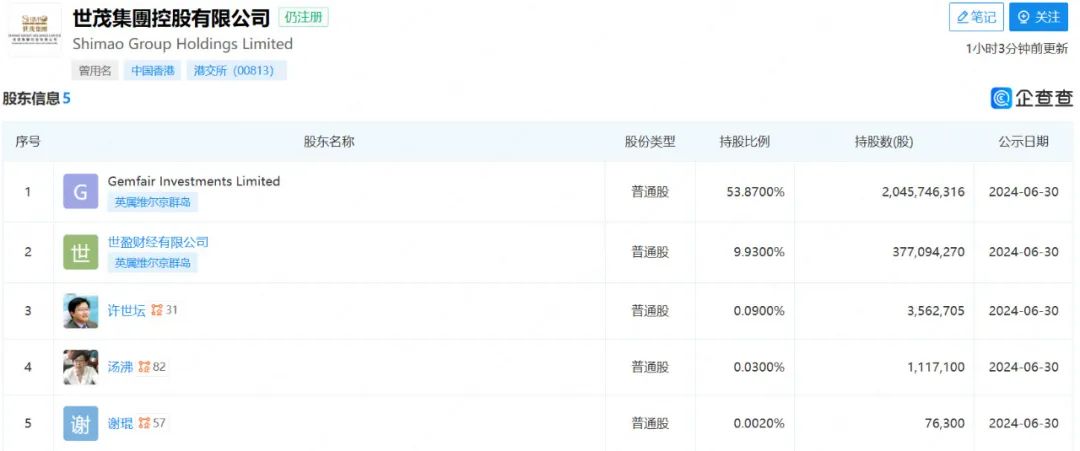Click the Shimao company logo thumbnail
The width and height of the screenshot is (1080, 451).
[34, 30]
